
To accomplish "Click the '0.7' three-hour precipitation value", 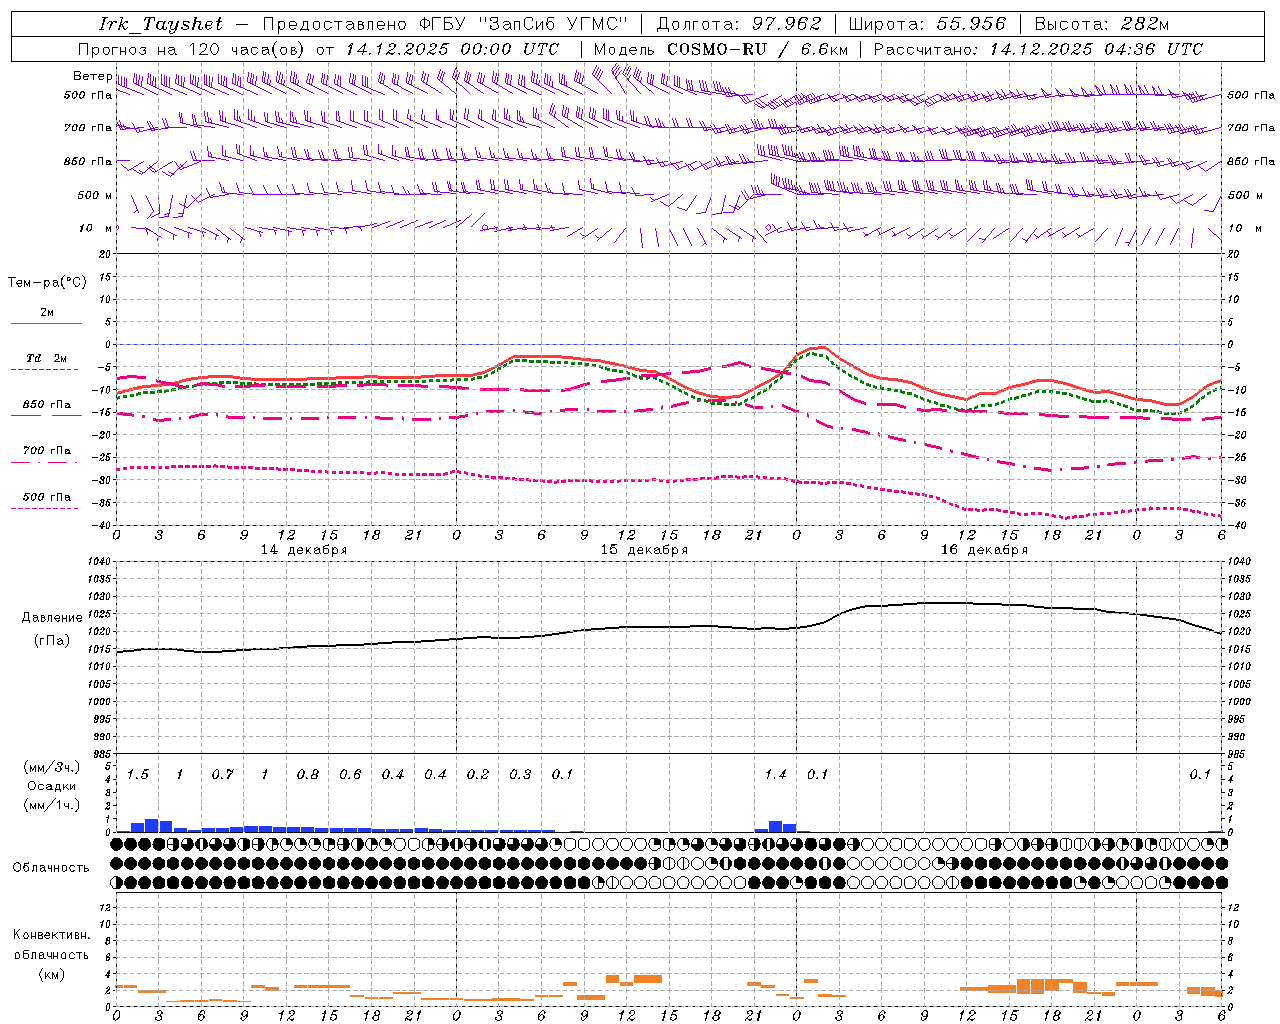I will [222, 775].
